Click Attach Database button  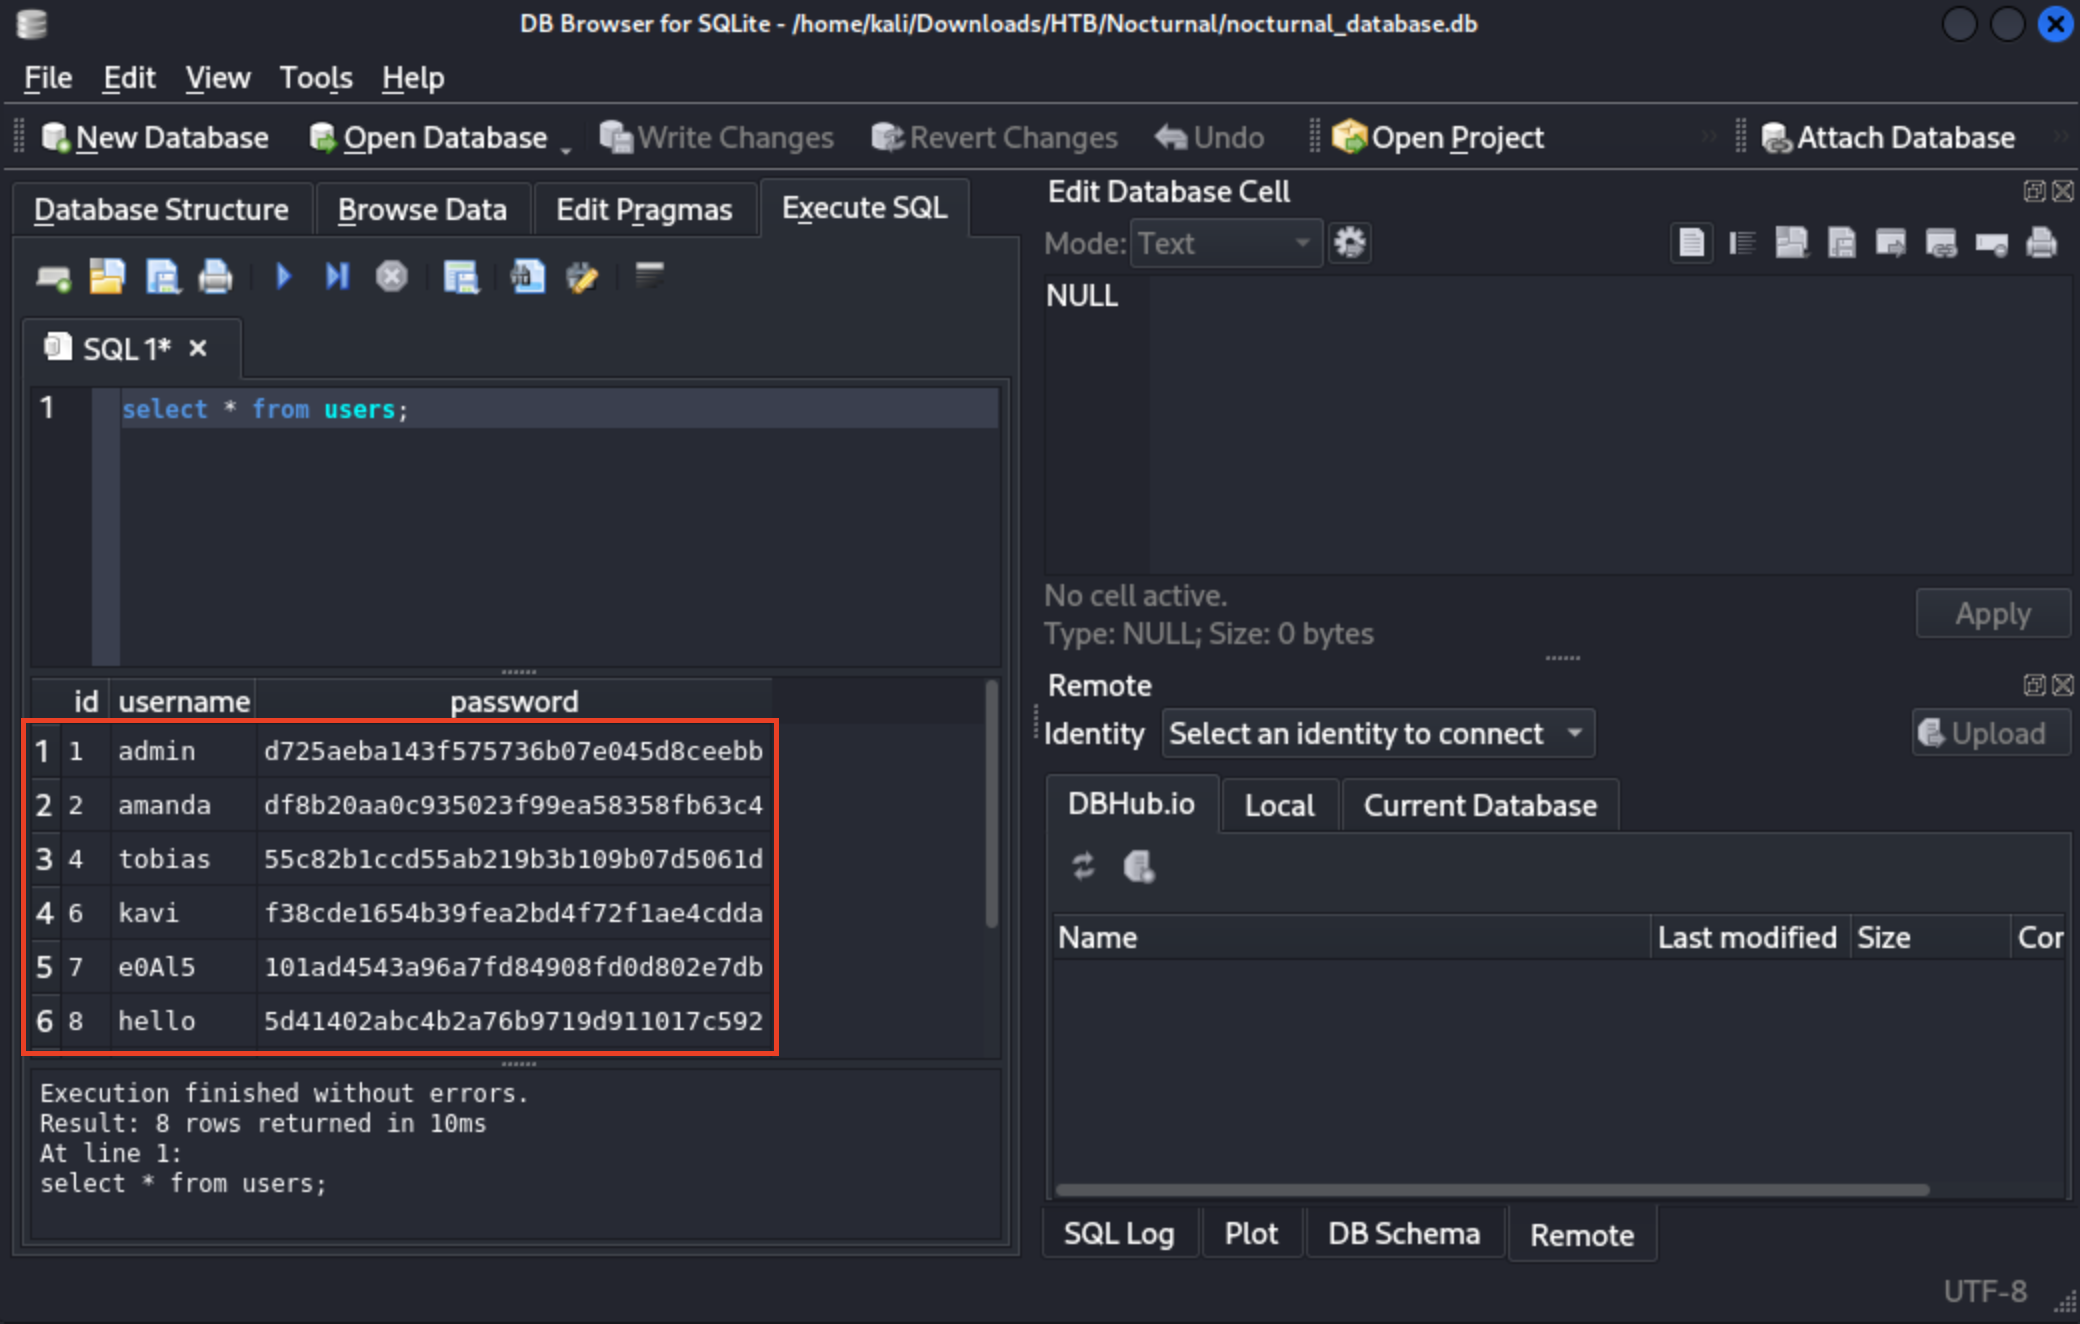pyautogui.click(x=1888, y=137)
